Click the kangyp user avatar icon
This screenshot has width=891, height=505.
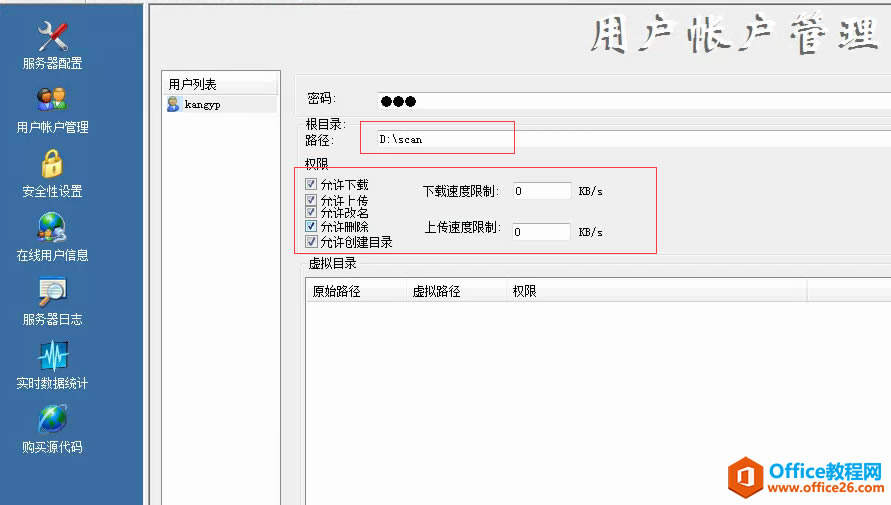pos(173,104)
